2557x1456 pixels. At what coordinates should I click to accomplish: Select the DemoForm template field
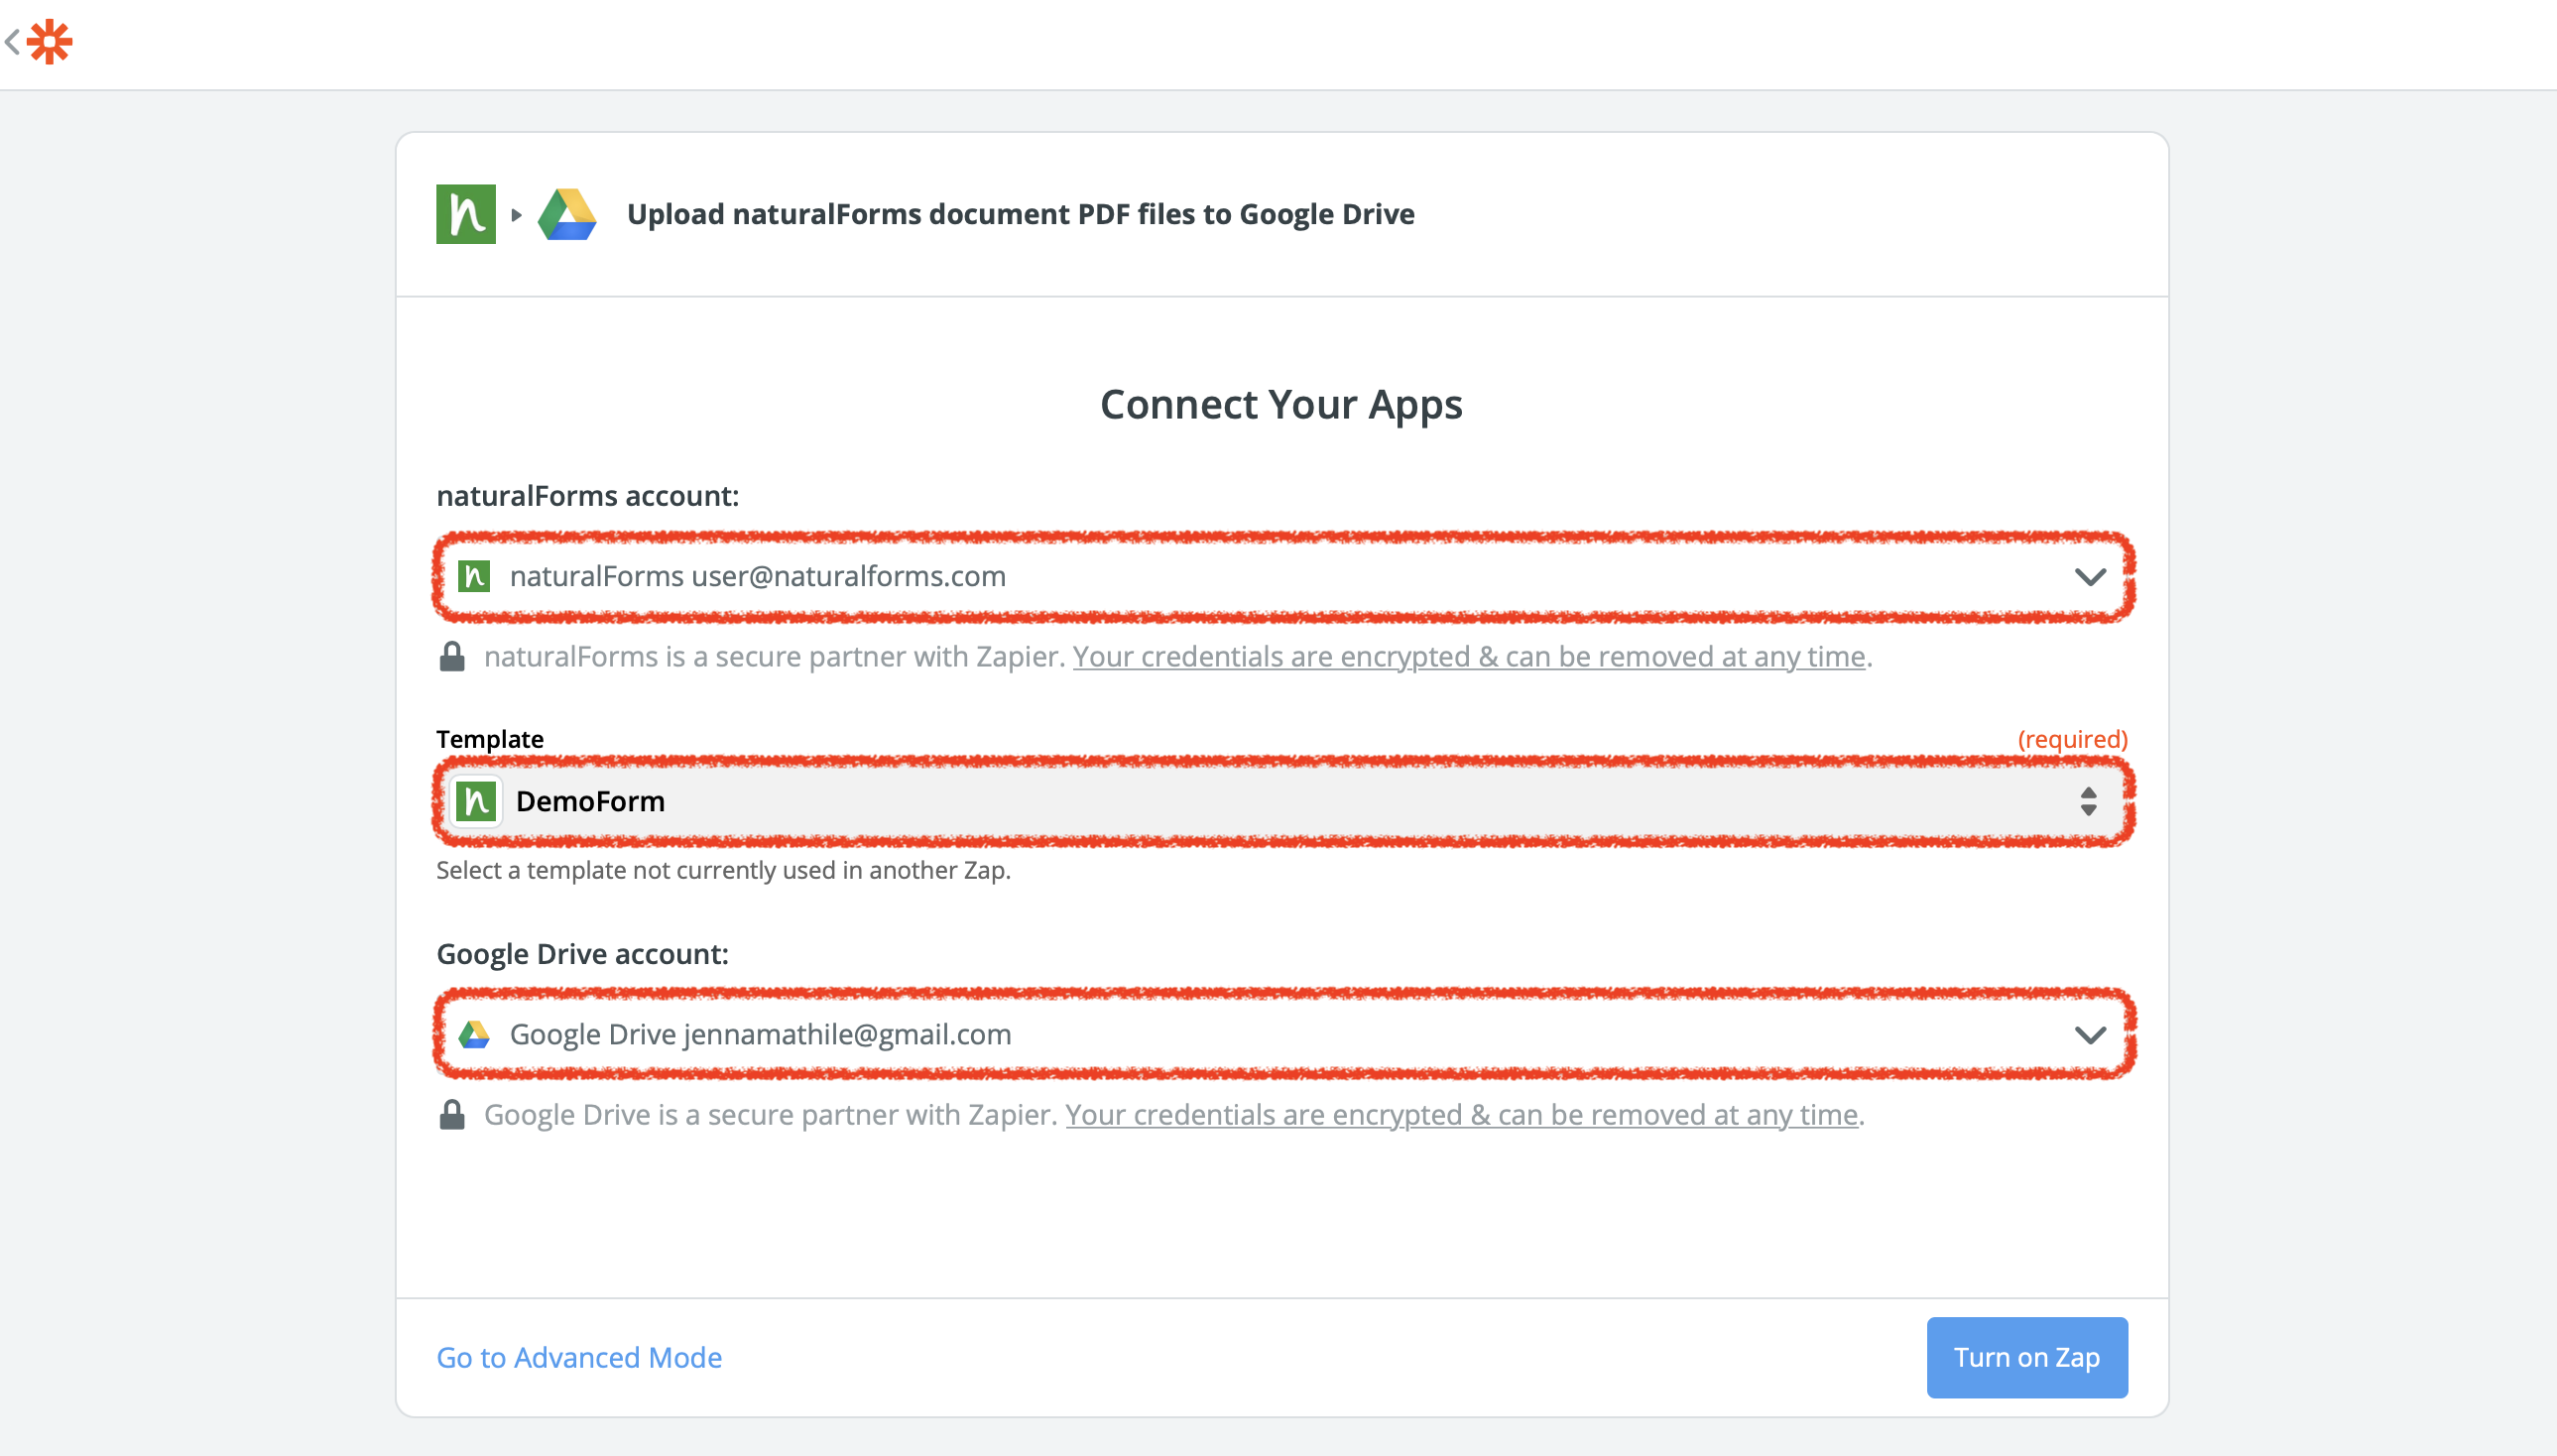tap(1283, 801)
